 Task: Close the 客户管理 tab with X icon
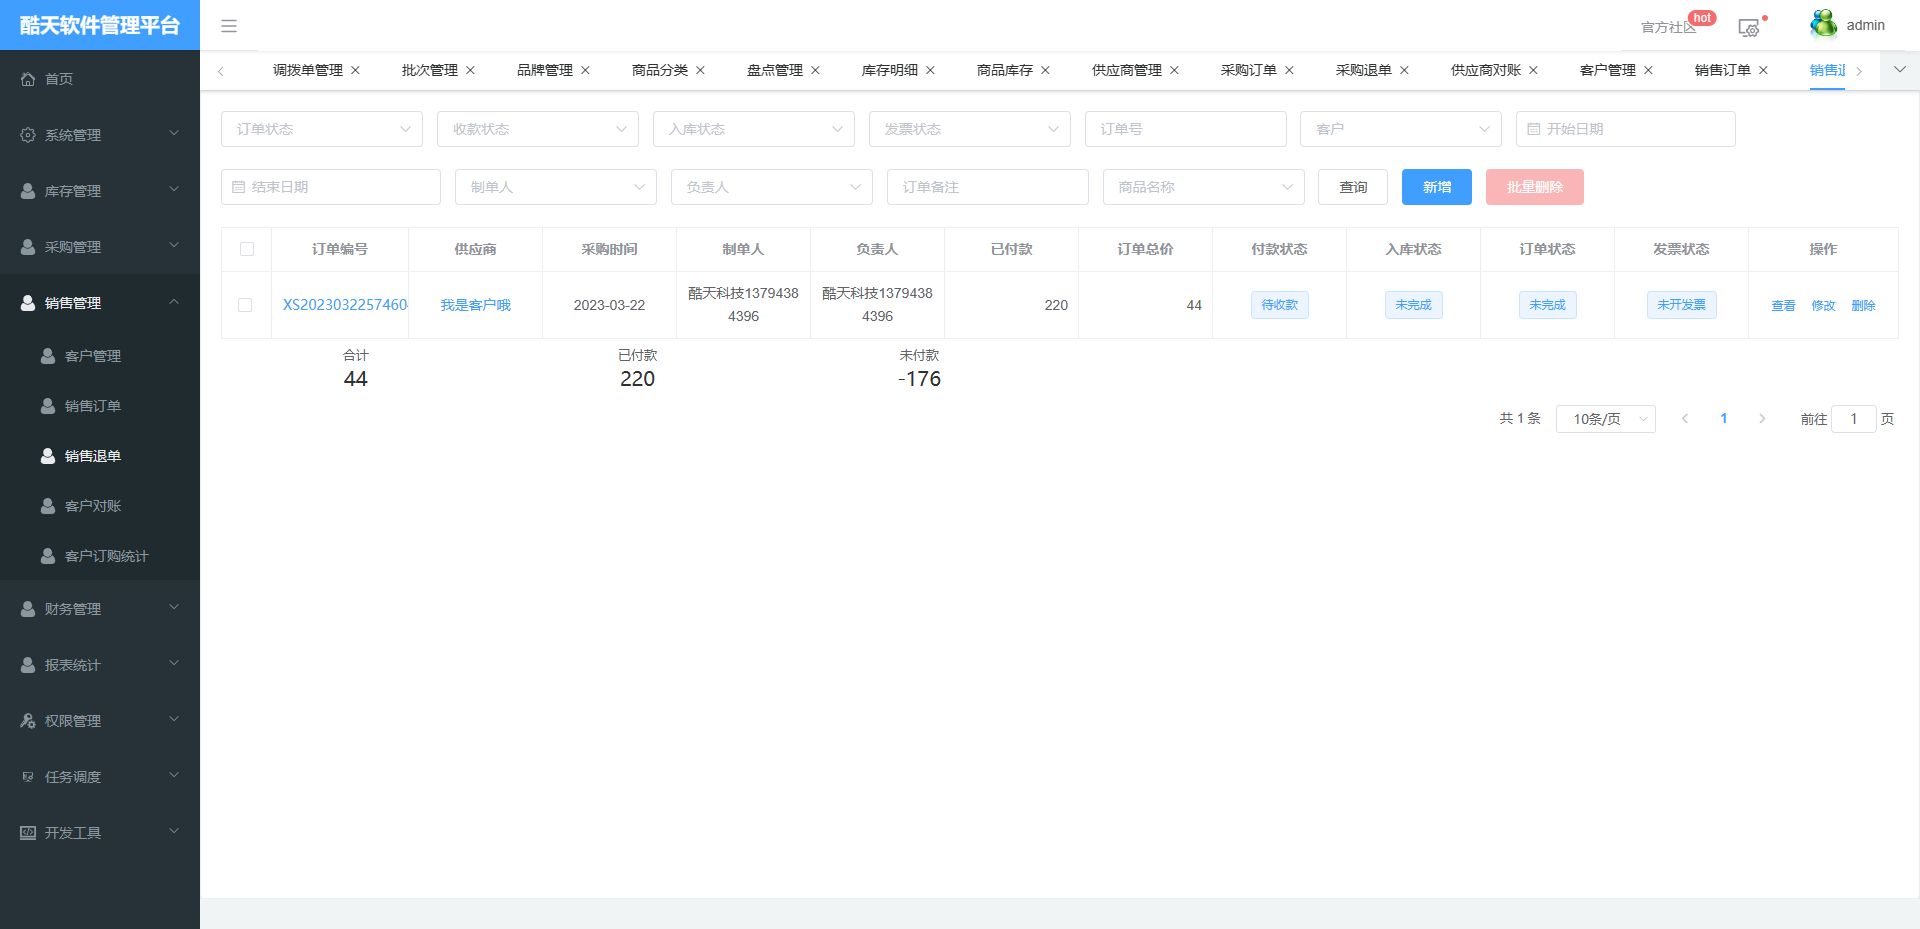click(x=1648, y=70)
